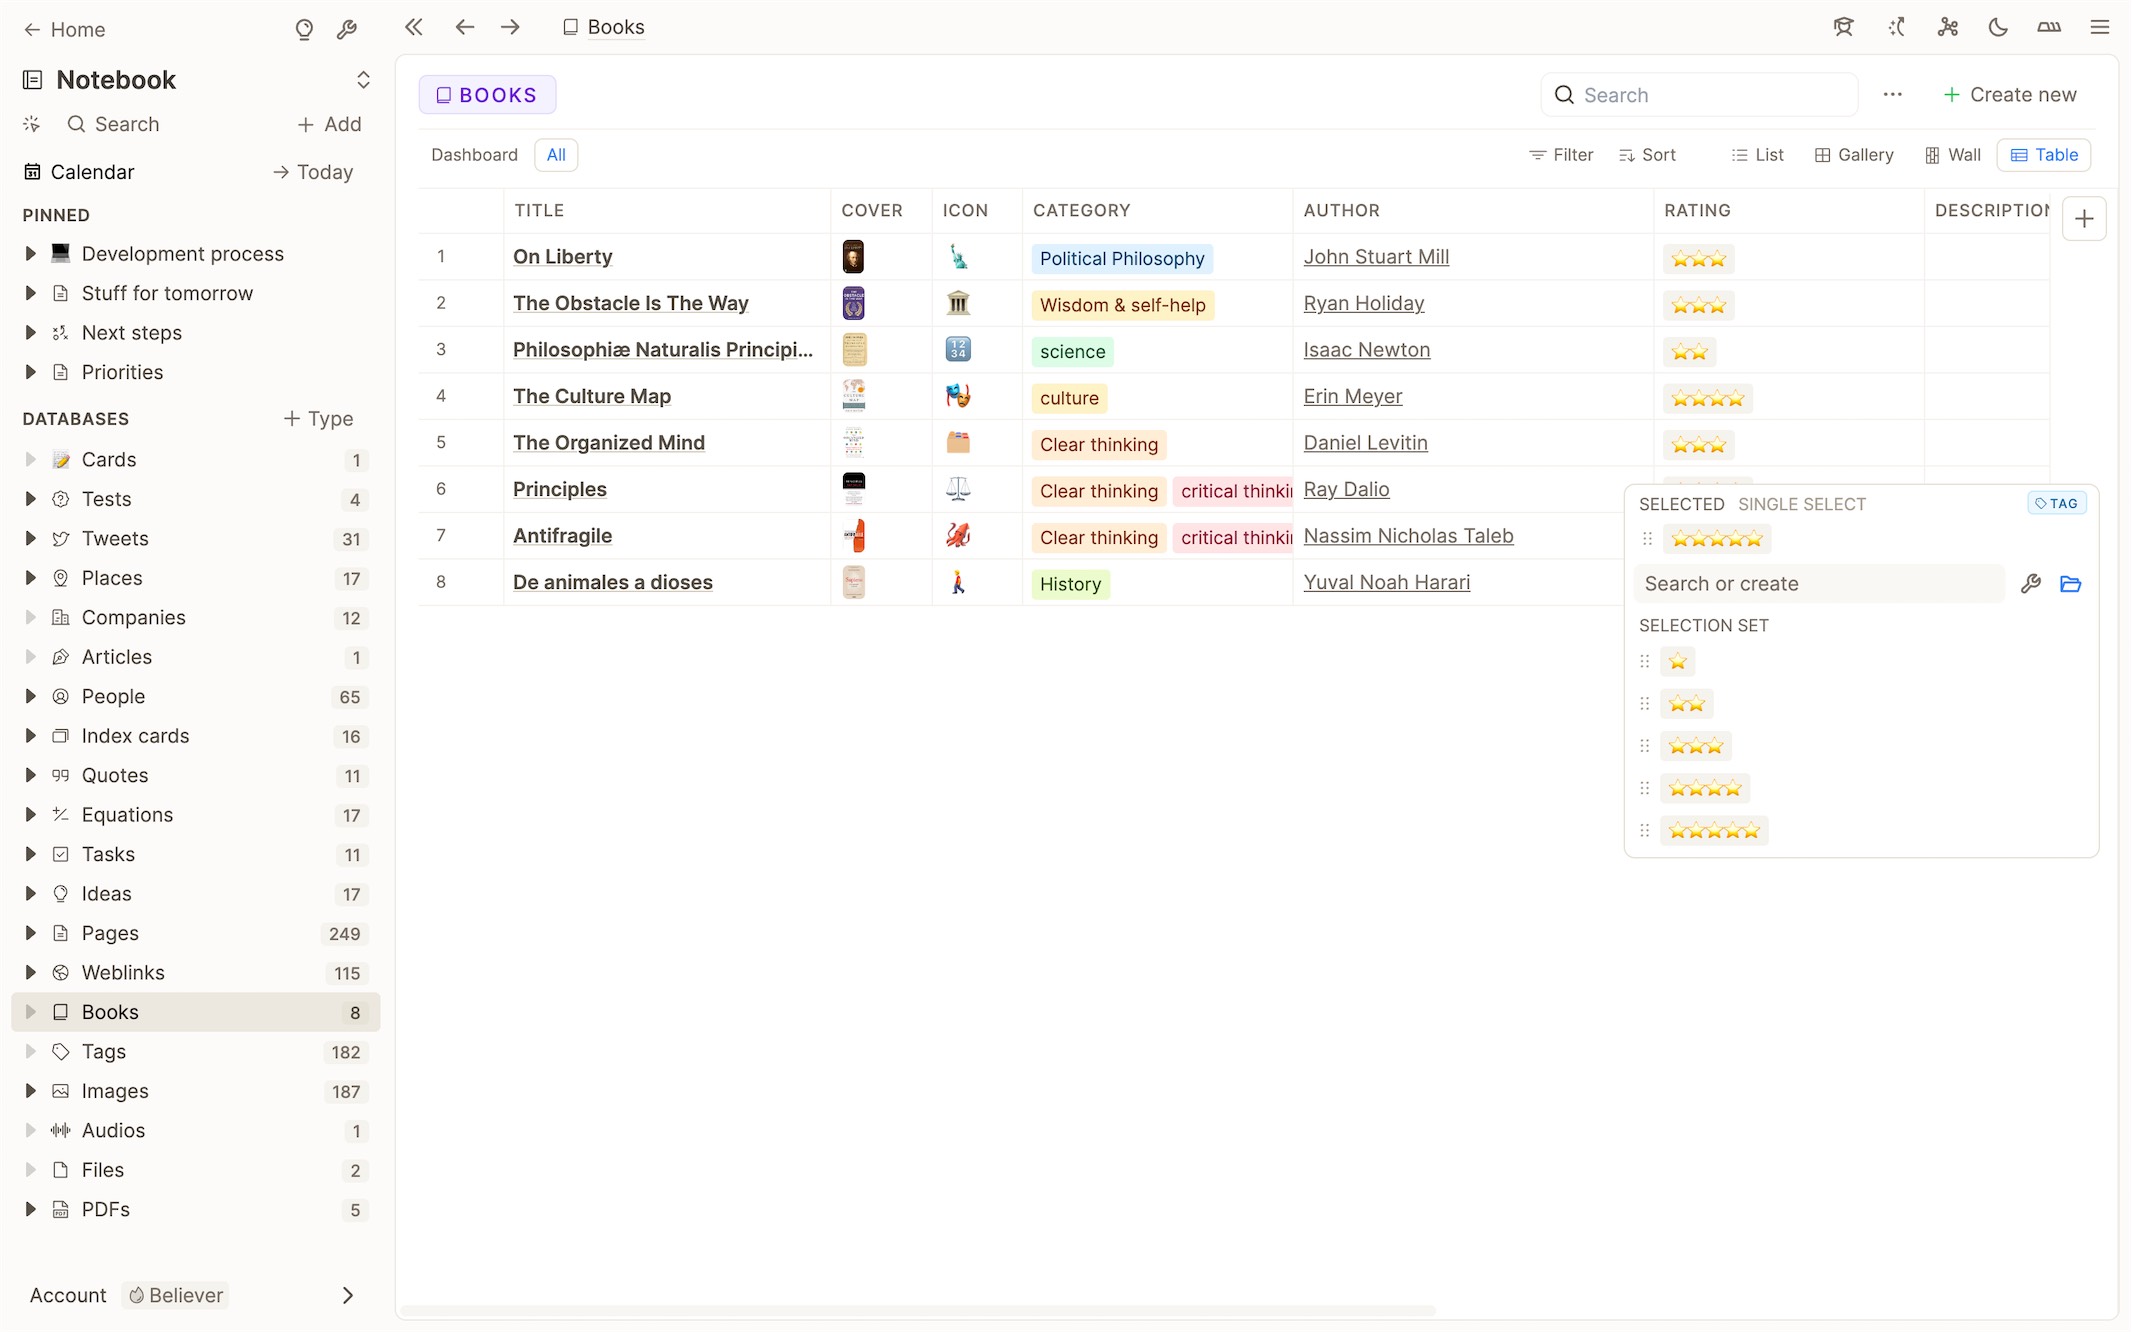
Task: Click the scales icon in Principles row
Action: (x=958, y=489)
